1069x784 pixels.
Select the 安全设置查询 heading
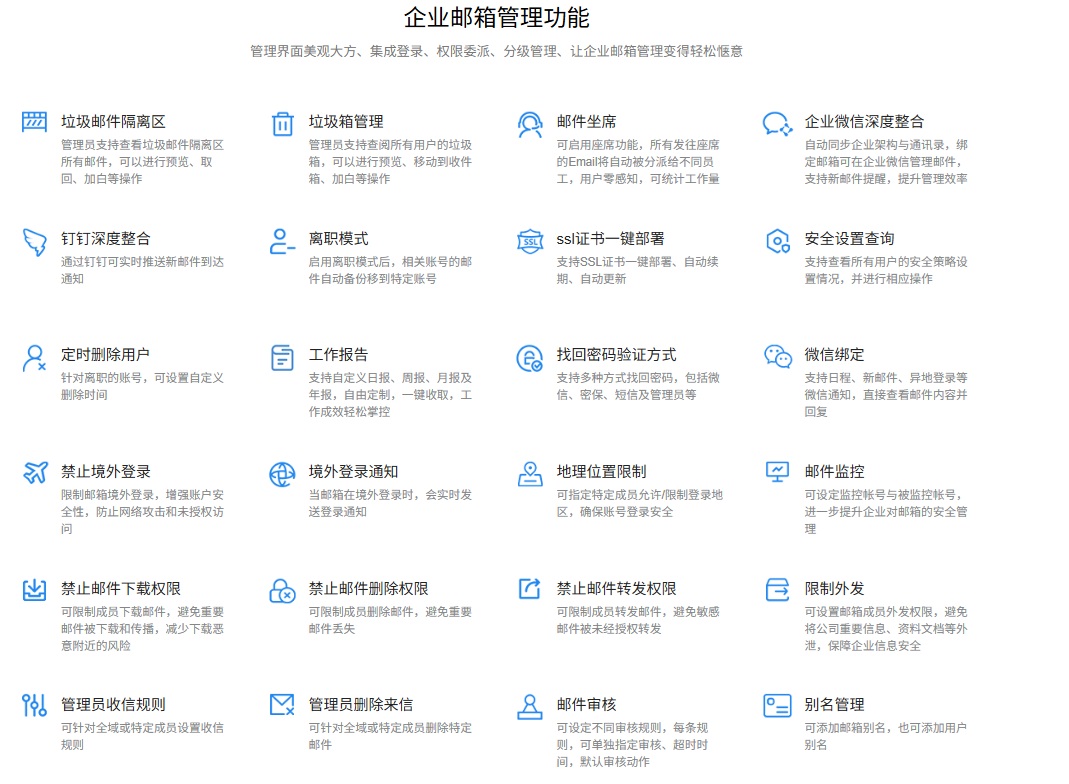pyautogui.click(x=849, y=239)
